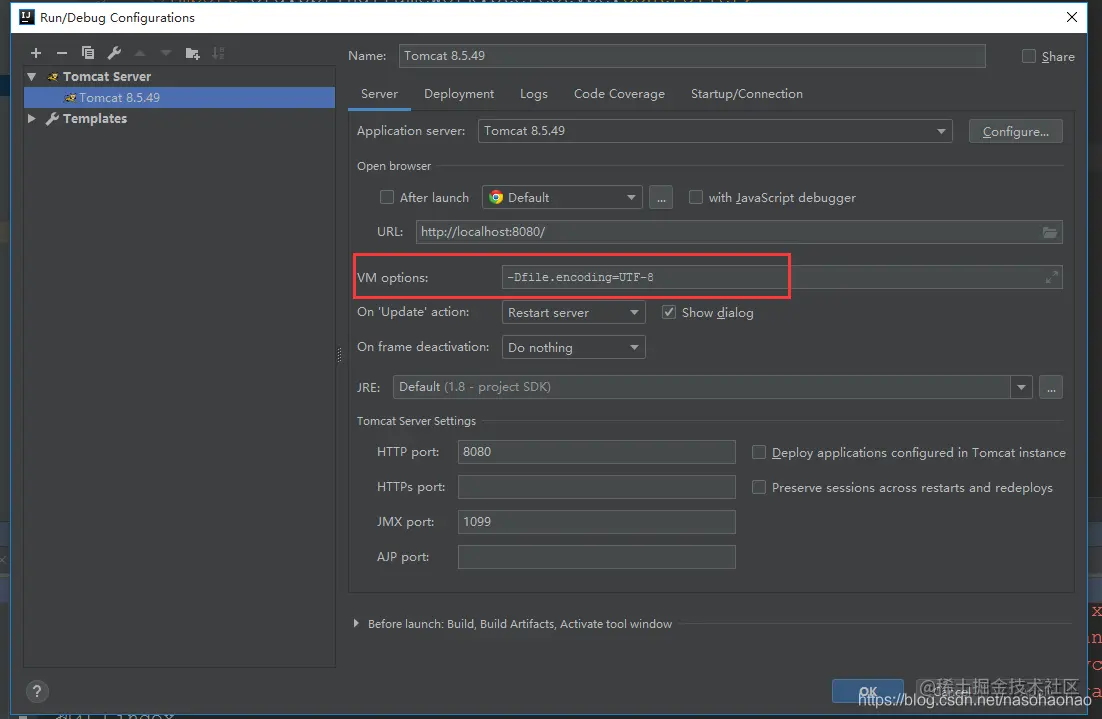Open edit defaults wrench icon in toolbar
Image resolution: width=1102 pixels, height=719 pixels.
point(114,53)
